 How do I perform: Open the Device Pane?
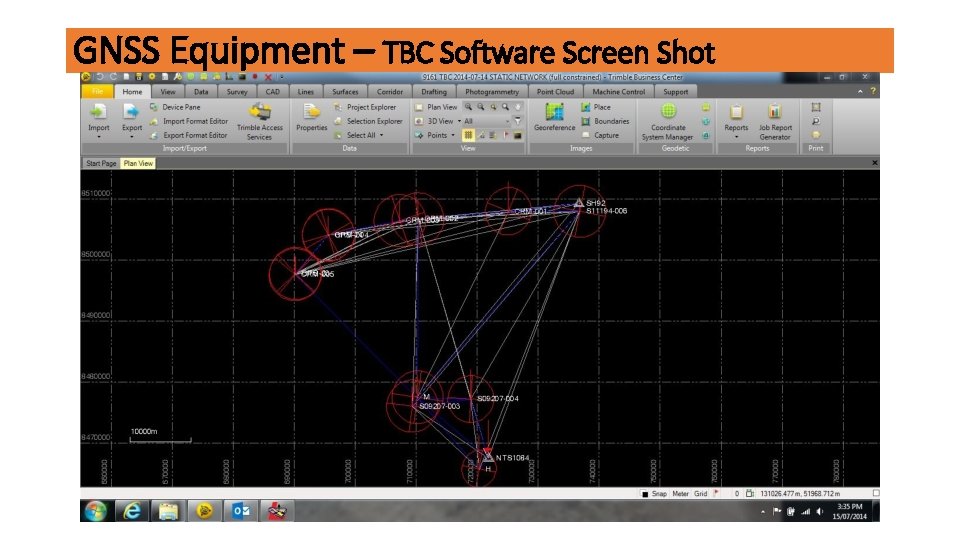point(174,107)
